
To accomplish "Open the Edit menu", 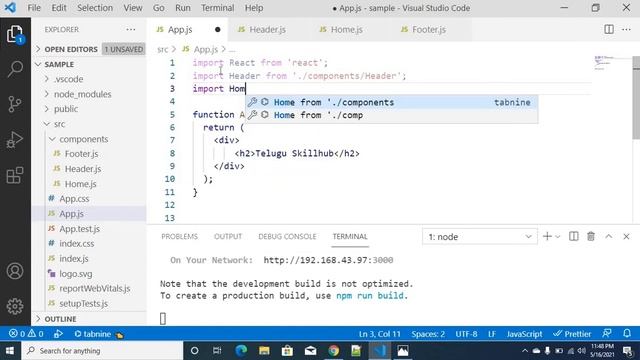I will click(59, 8).
